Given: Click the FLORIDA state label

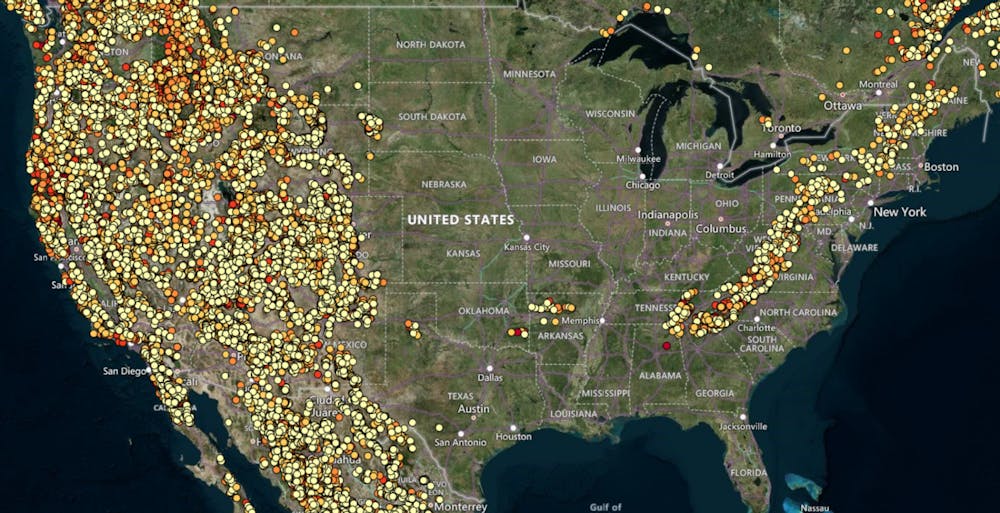Looking at the screenshot, I should point(749,473).
